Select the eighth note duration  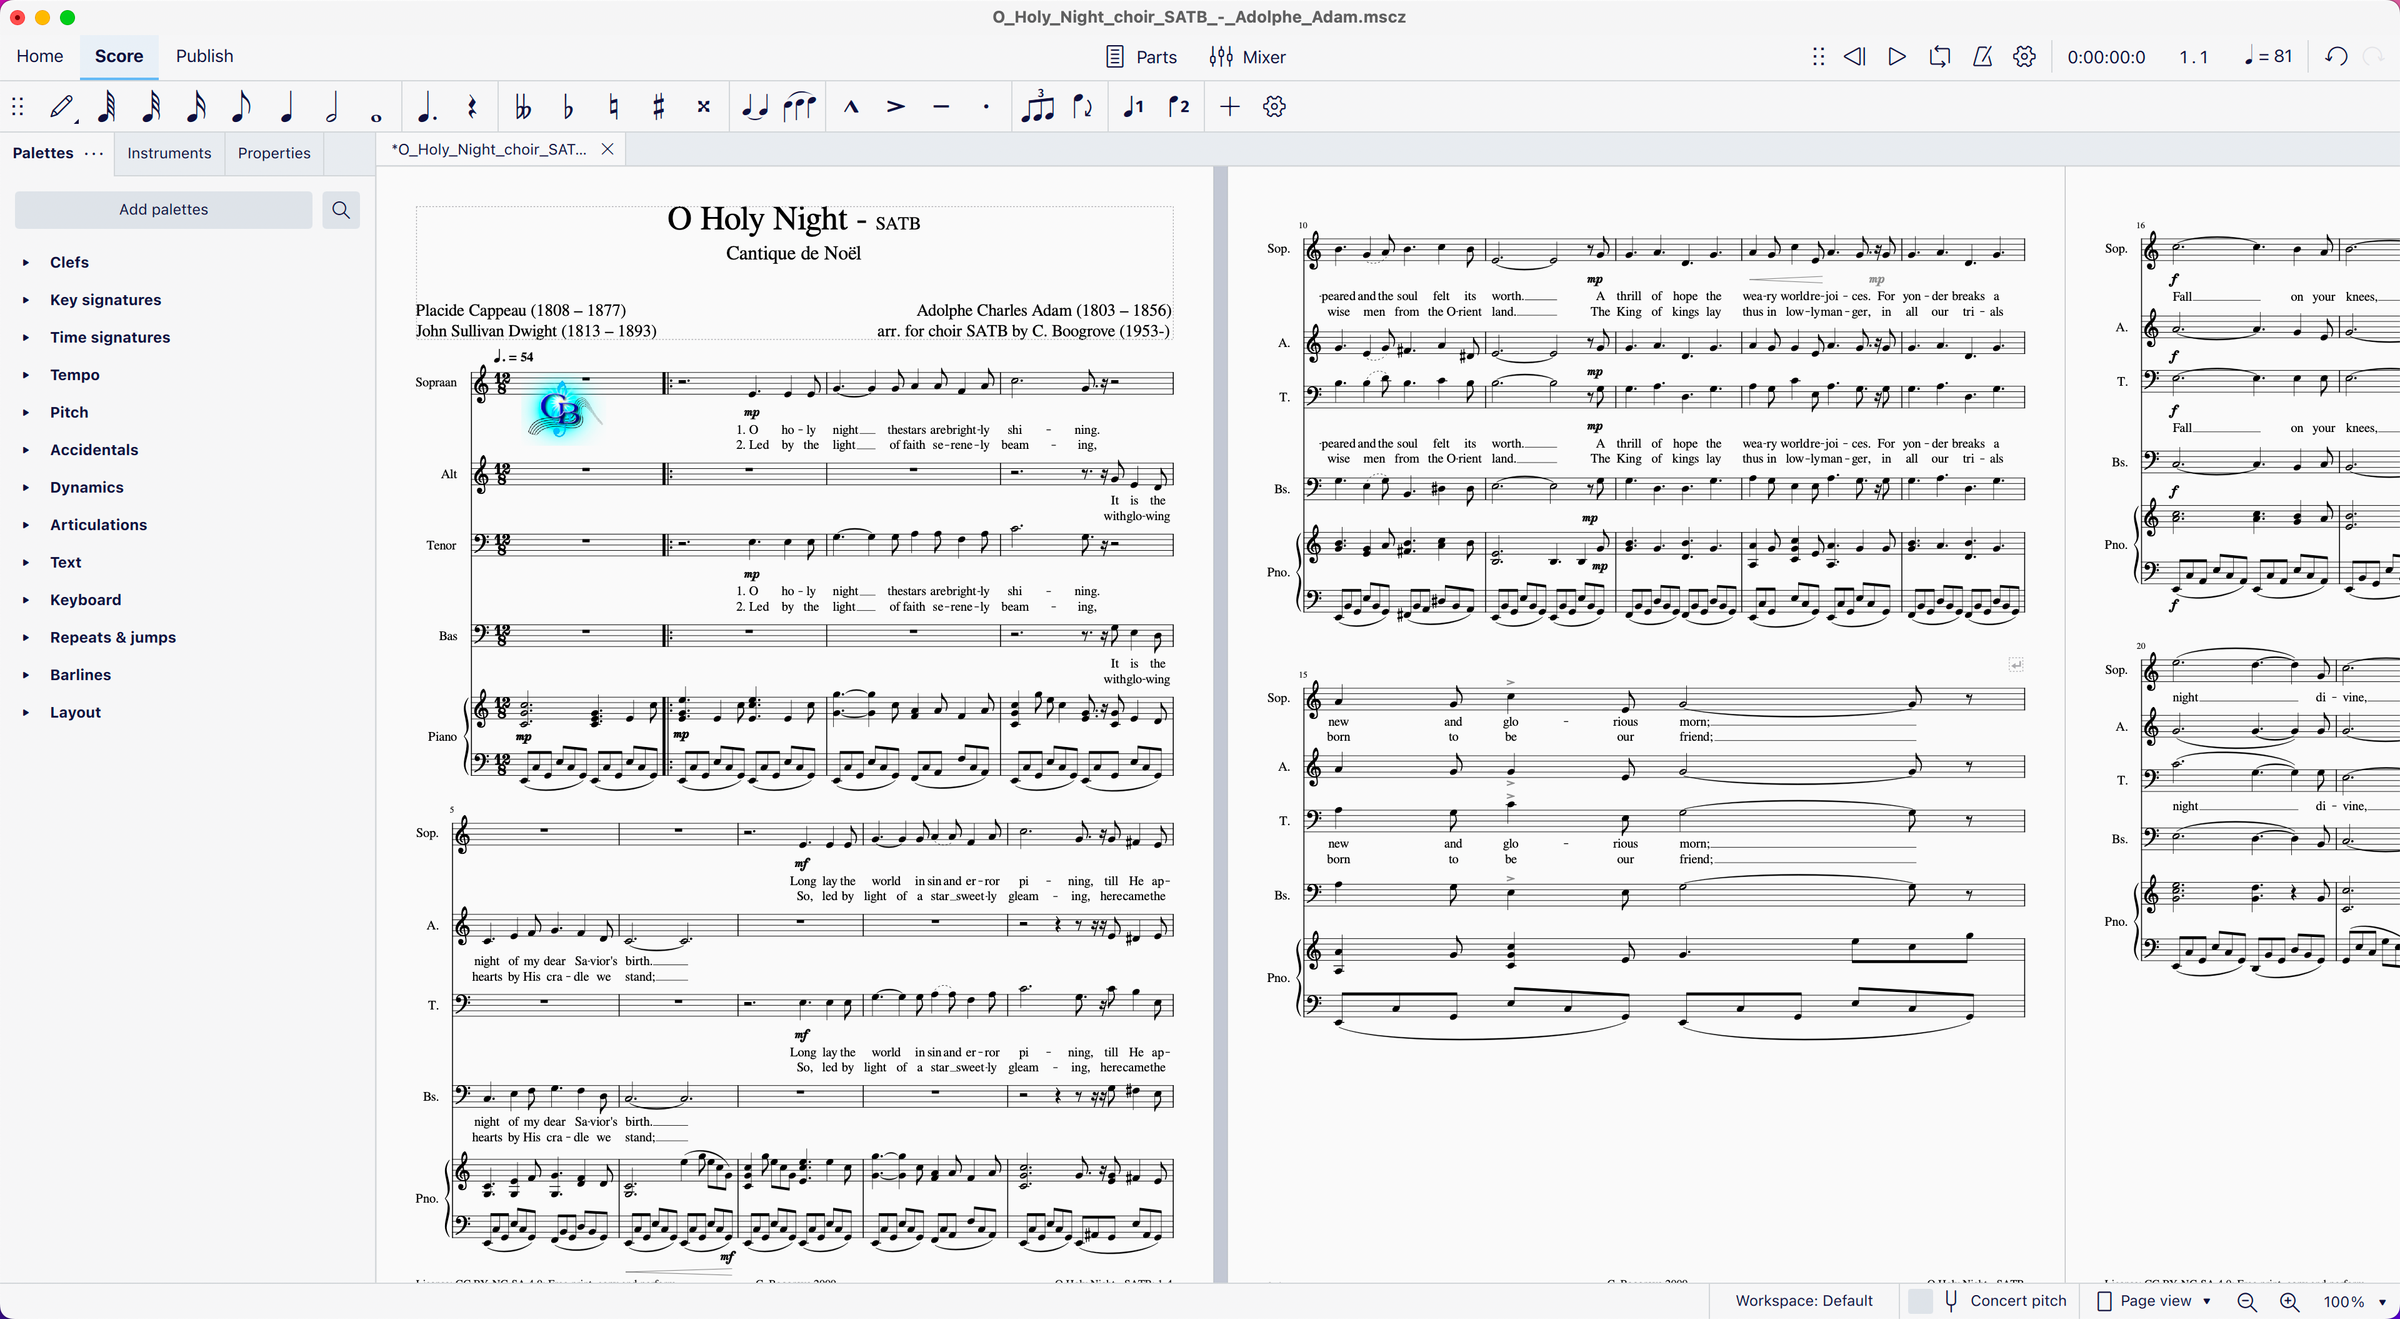[240, 106]
